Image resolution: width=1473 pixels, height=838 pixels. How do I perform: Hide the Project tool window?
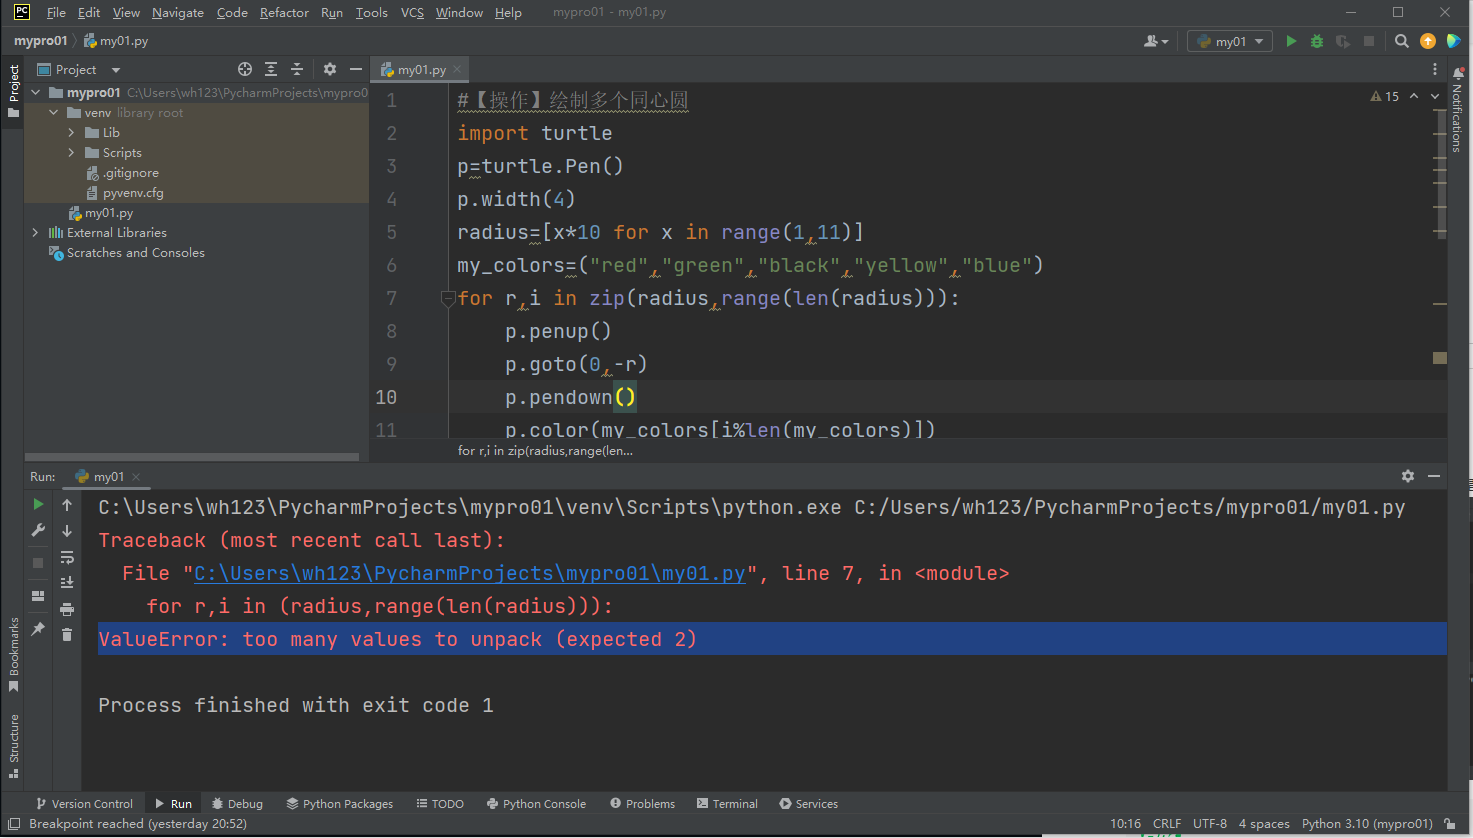(356, 69)
